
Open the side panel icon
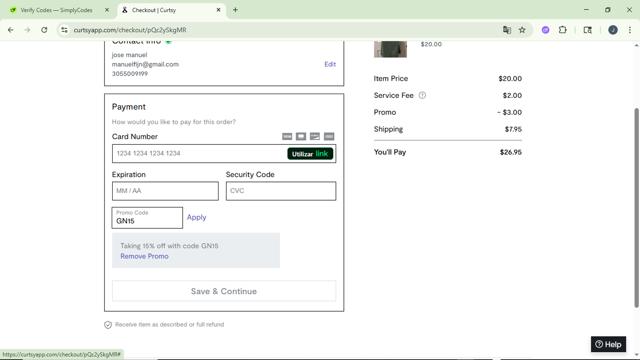click(x=587, y=30)
